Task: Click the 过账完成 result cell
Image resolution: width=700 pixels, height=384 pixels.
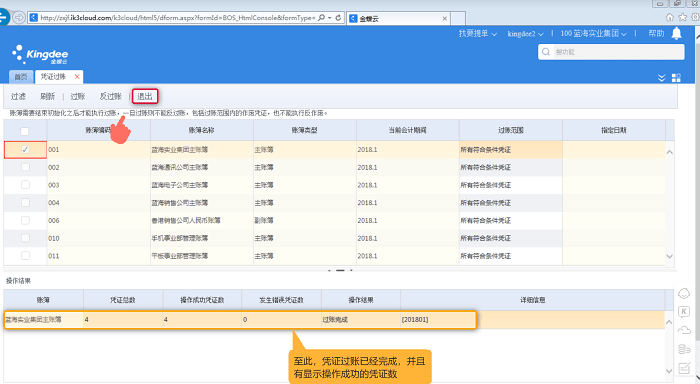Action: point(361,320)
